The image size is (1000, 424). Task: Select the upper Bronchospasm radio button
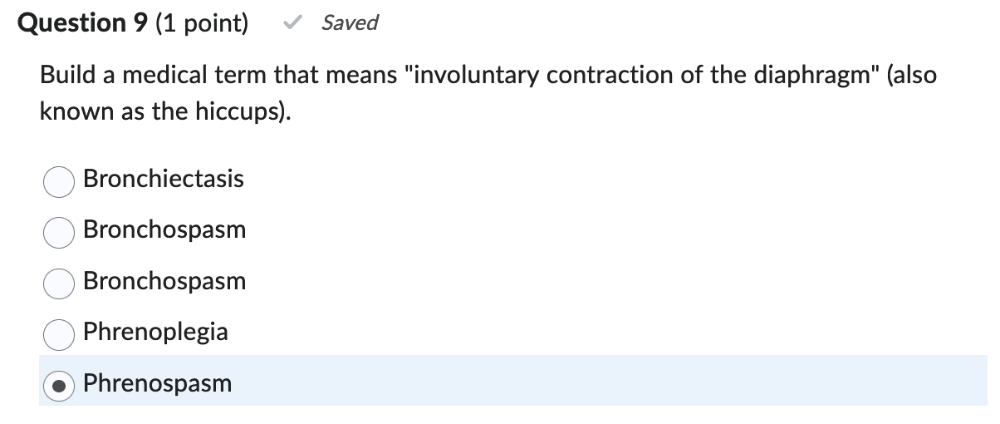pyautogui.click(x=59, y=232)
